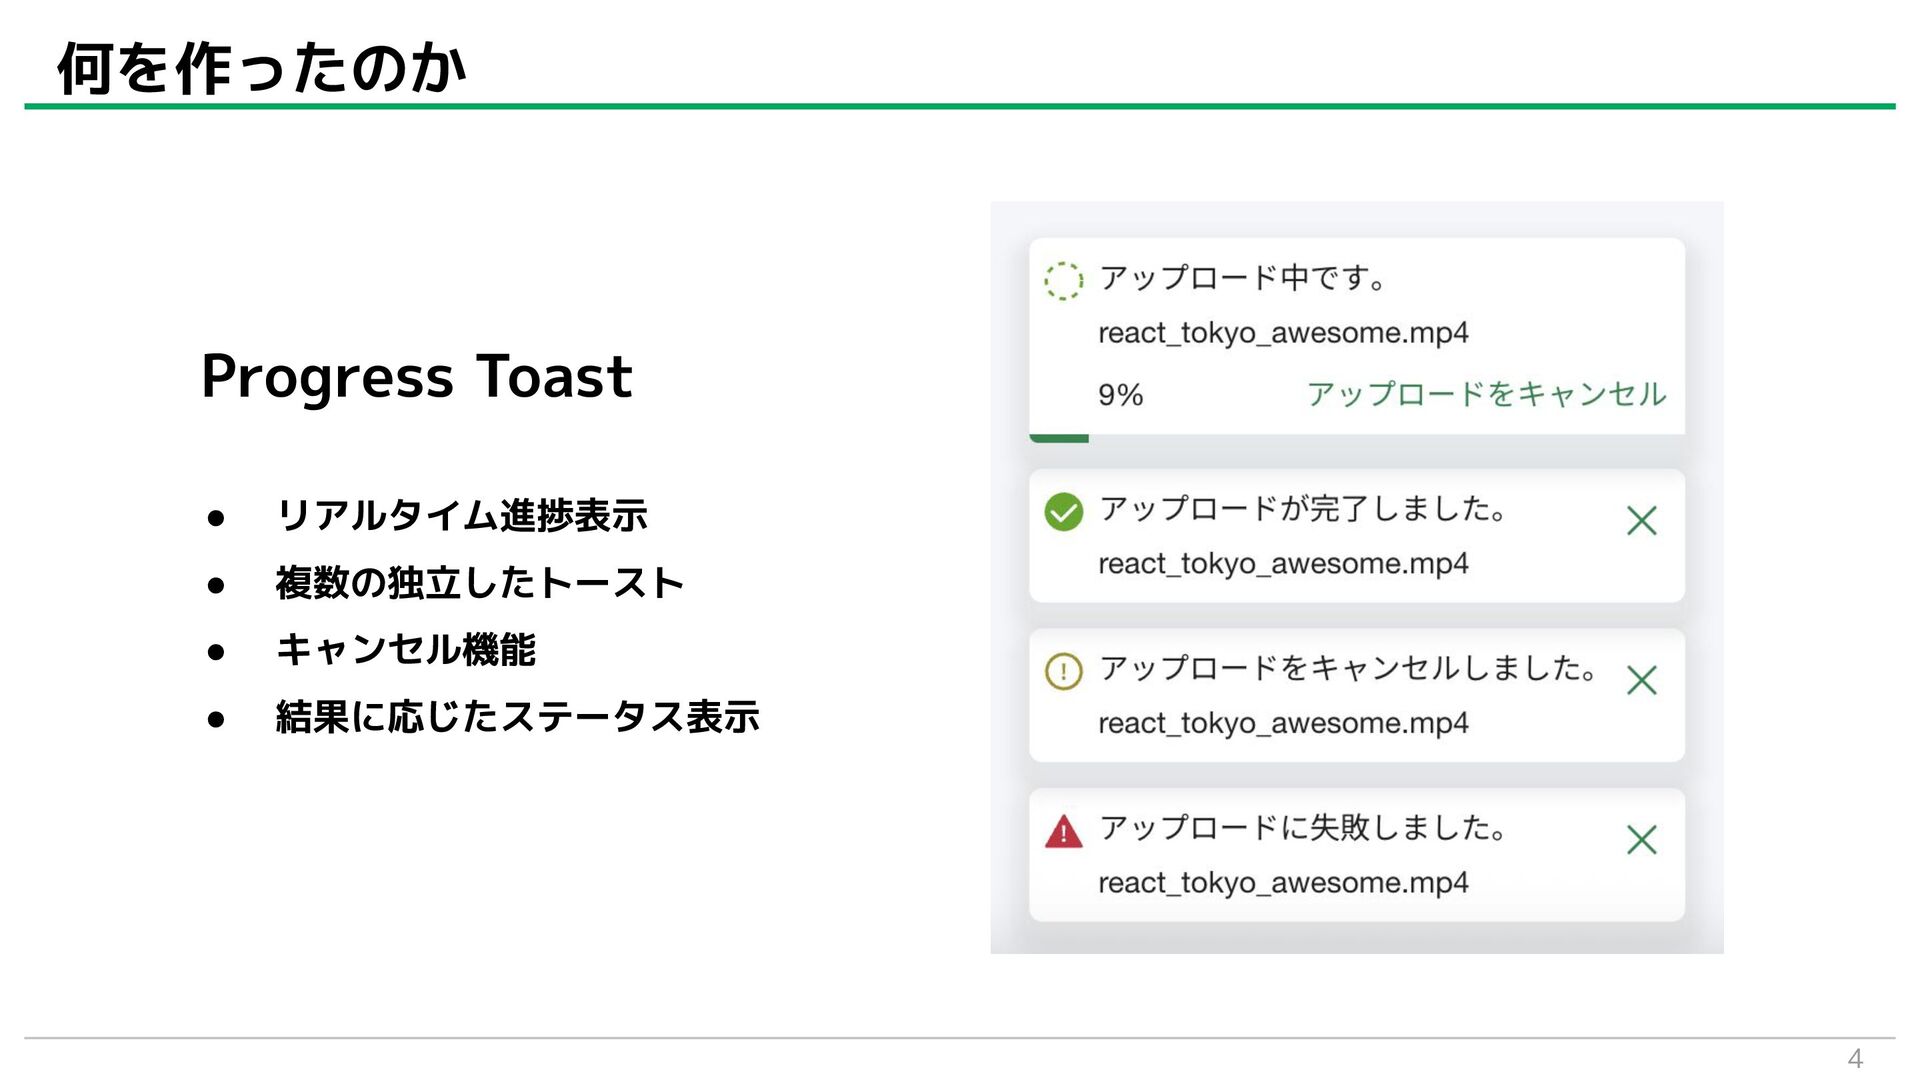
Task: Click the アップロードに失敗しました。 message
Action: (x=1303, y=828)
